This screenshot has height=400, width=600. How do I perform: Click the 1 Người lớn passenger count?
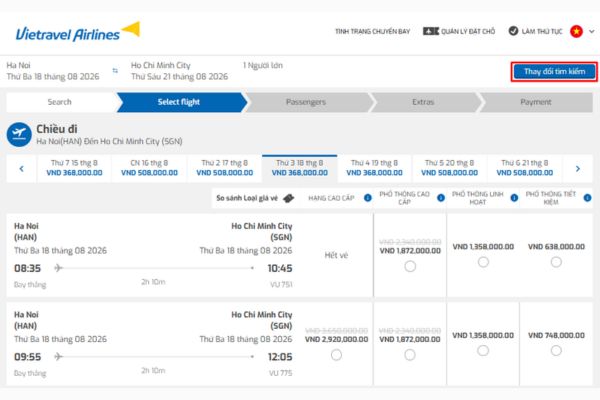(263, 65)
